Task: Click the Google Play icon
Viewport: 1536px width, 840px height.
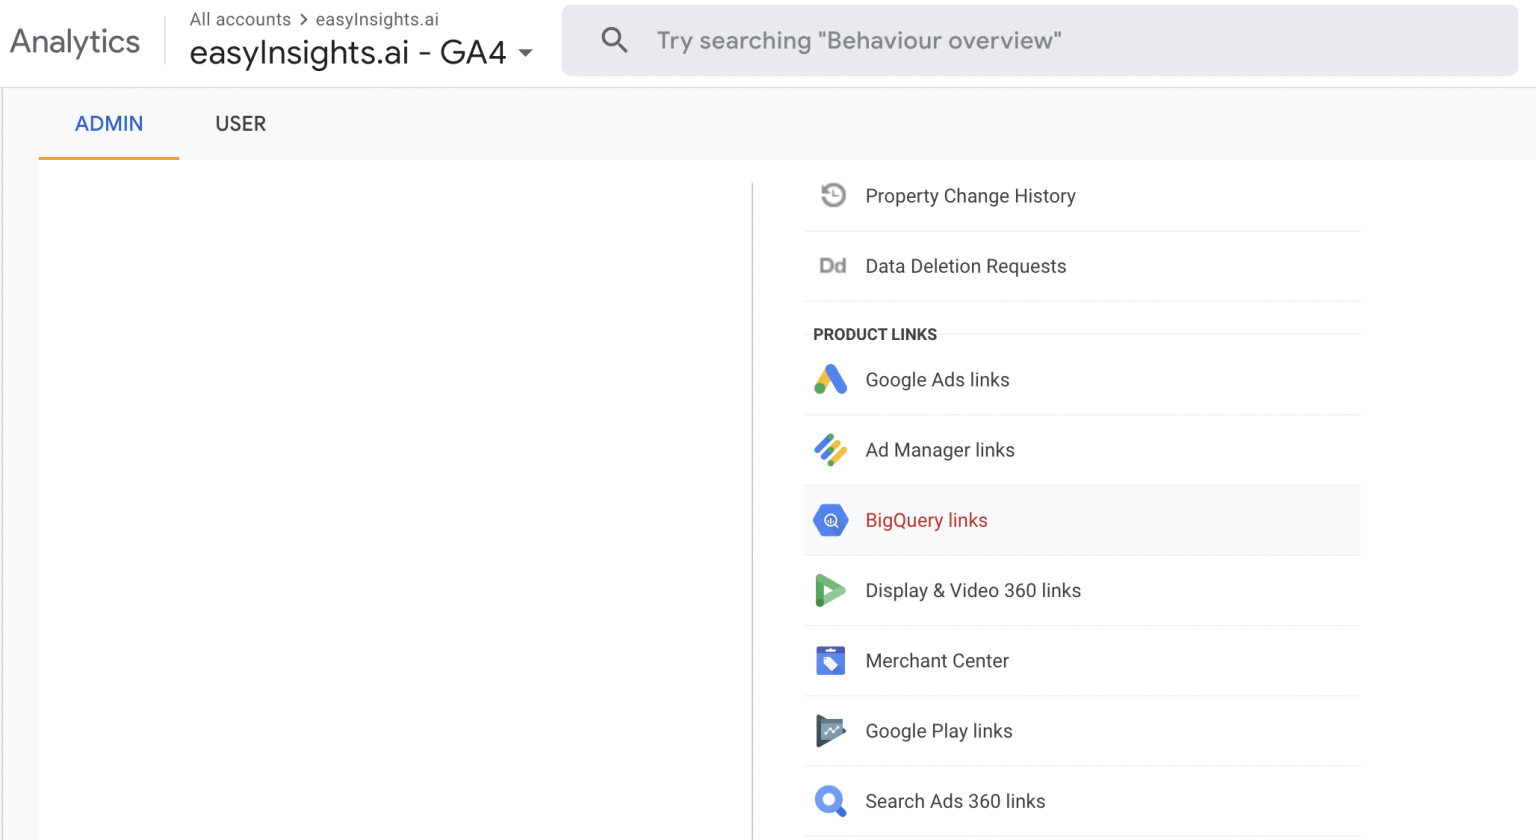Action: click(x=830, y=731)
